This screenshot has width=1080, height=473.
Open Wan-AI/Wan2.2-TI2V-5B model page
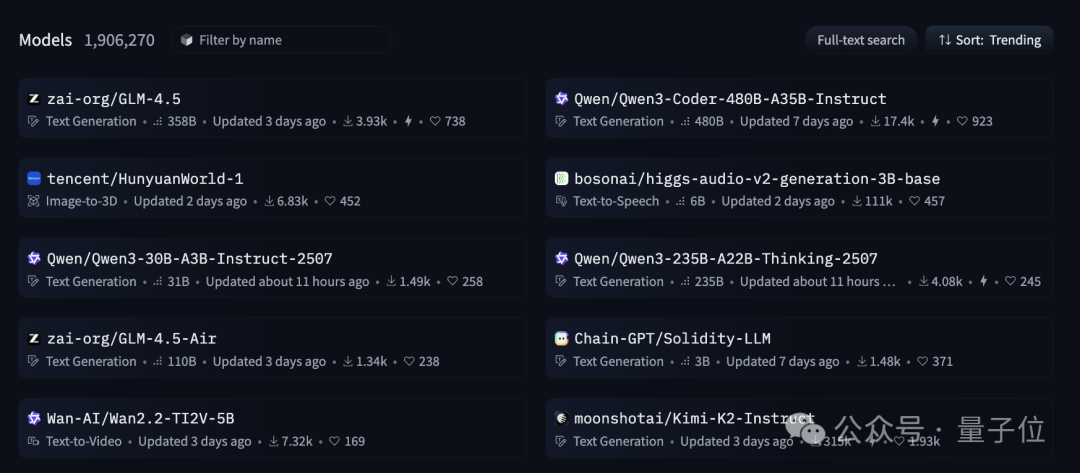coord(272,428)
